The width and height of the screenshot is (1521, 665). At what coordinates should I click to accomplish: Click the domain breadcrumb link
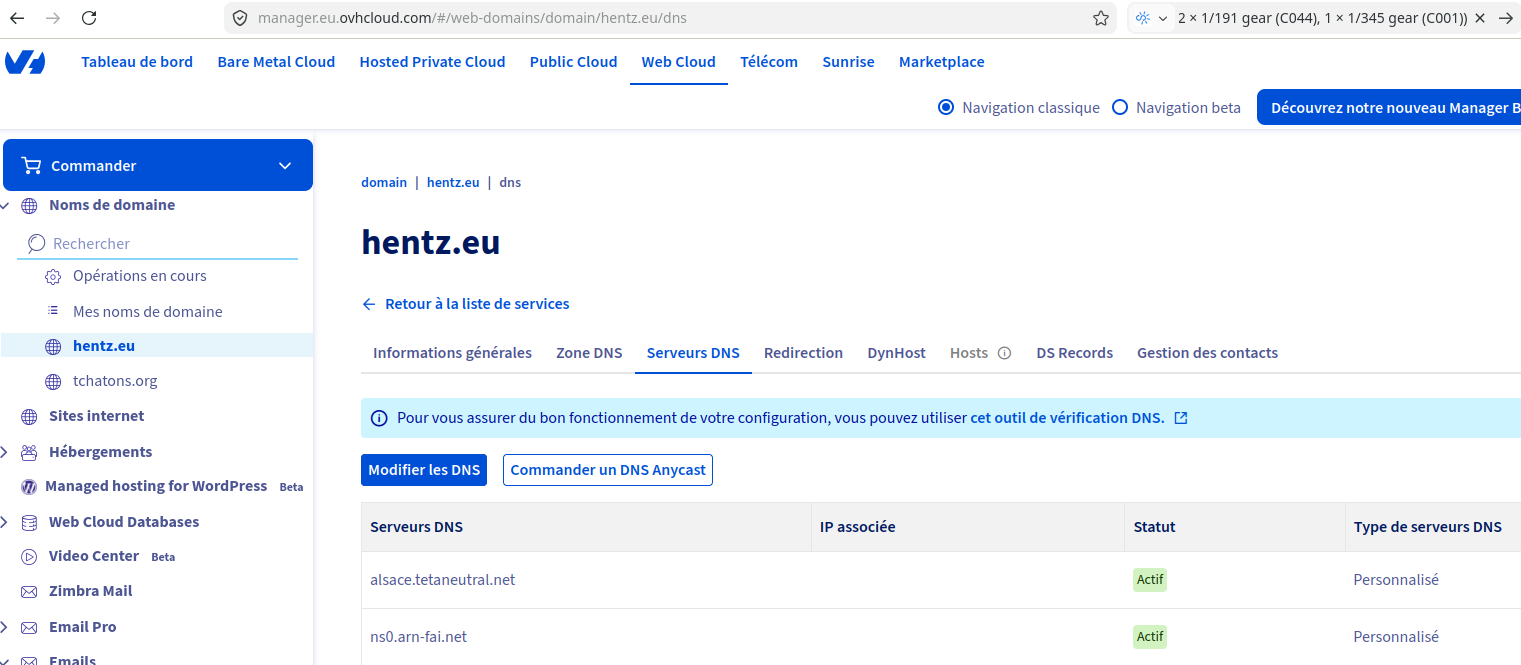[384, 183]
